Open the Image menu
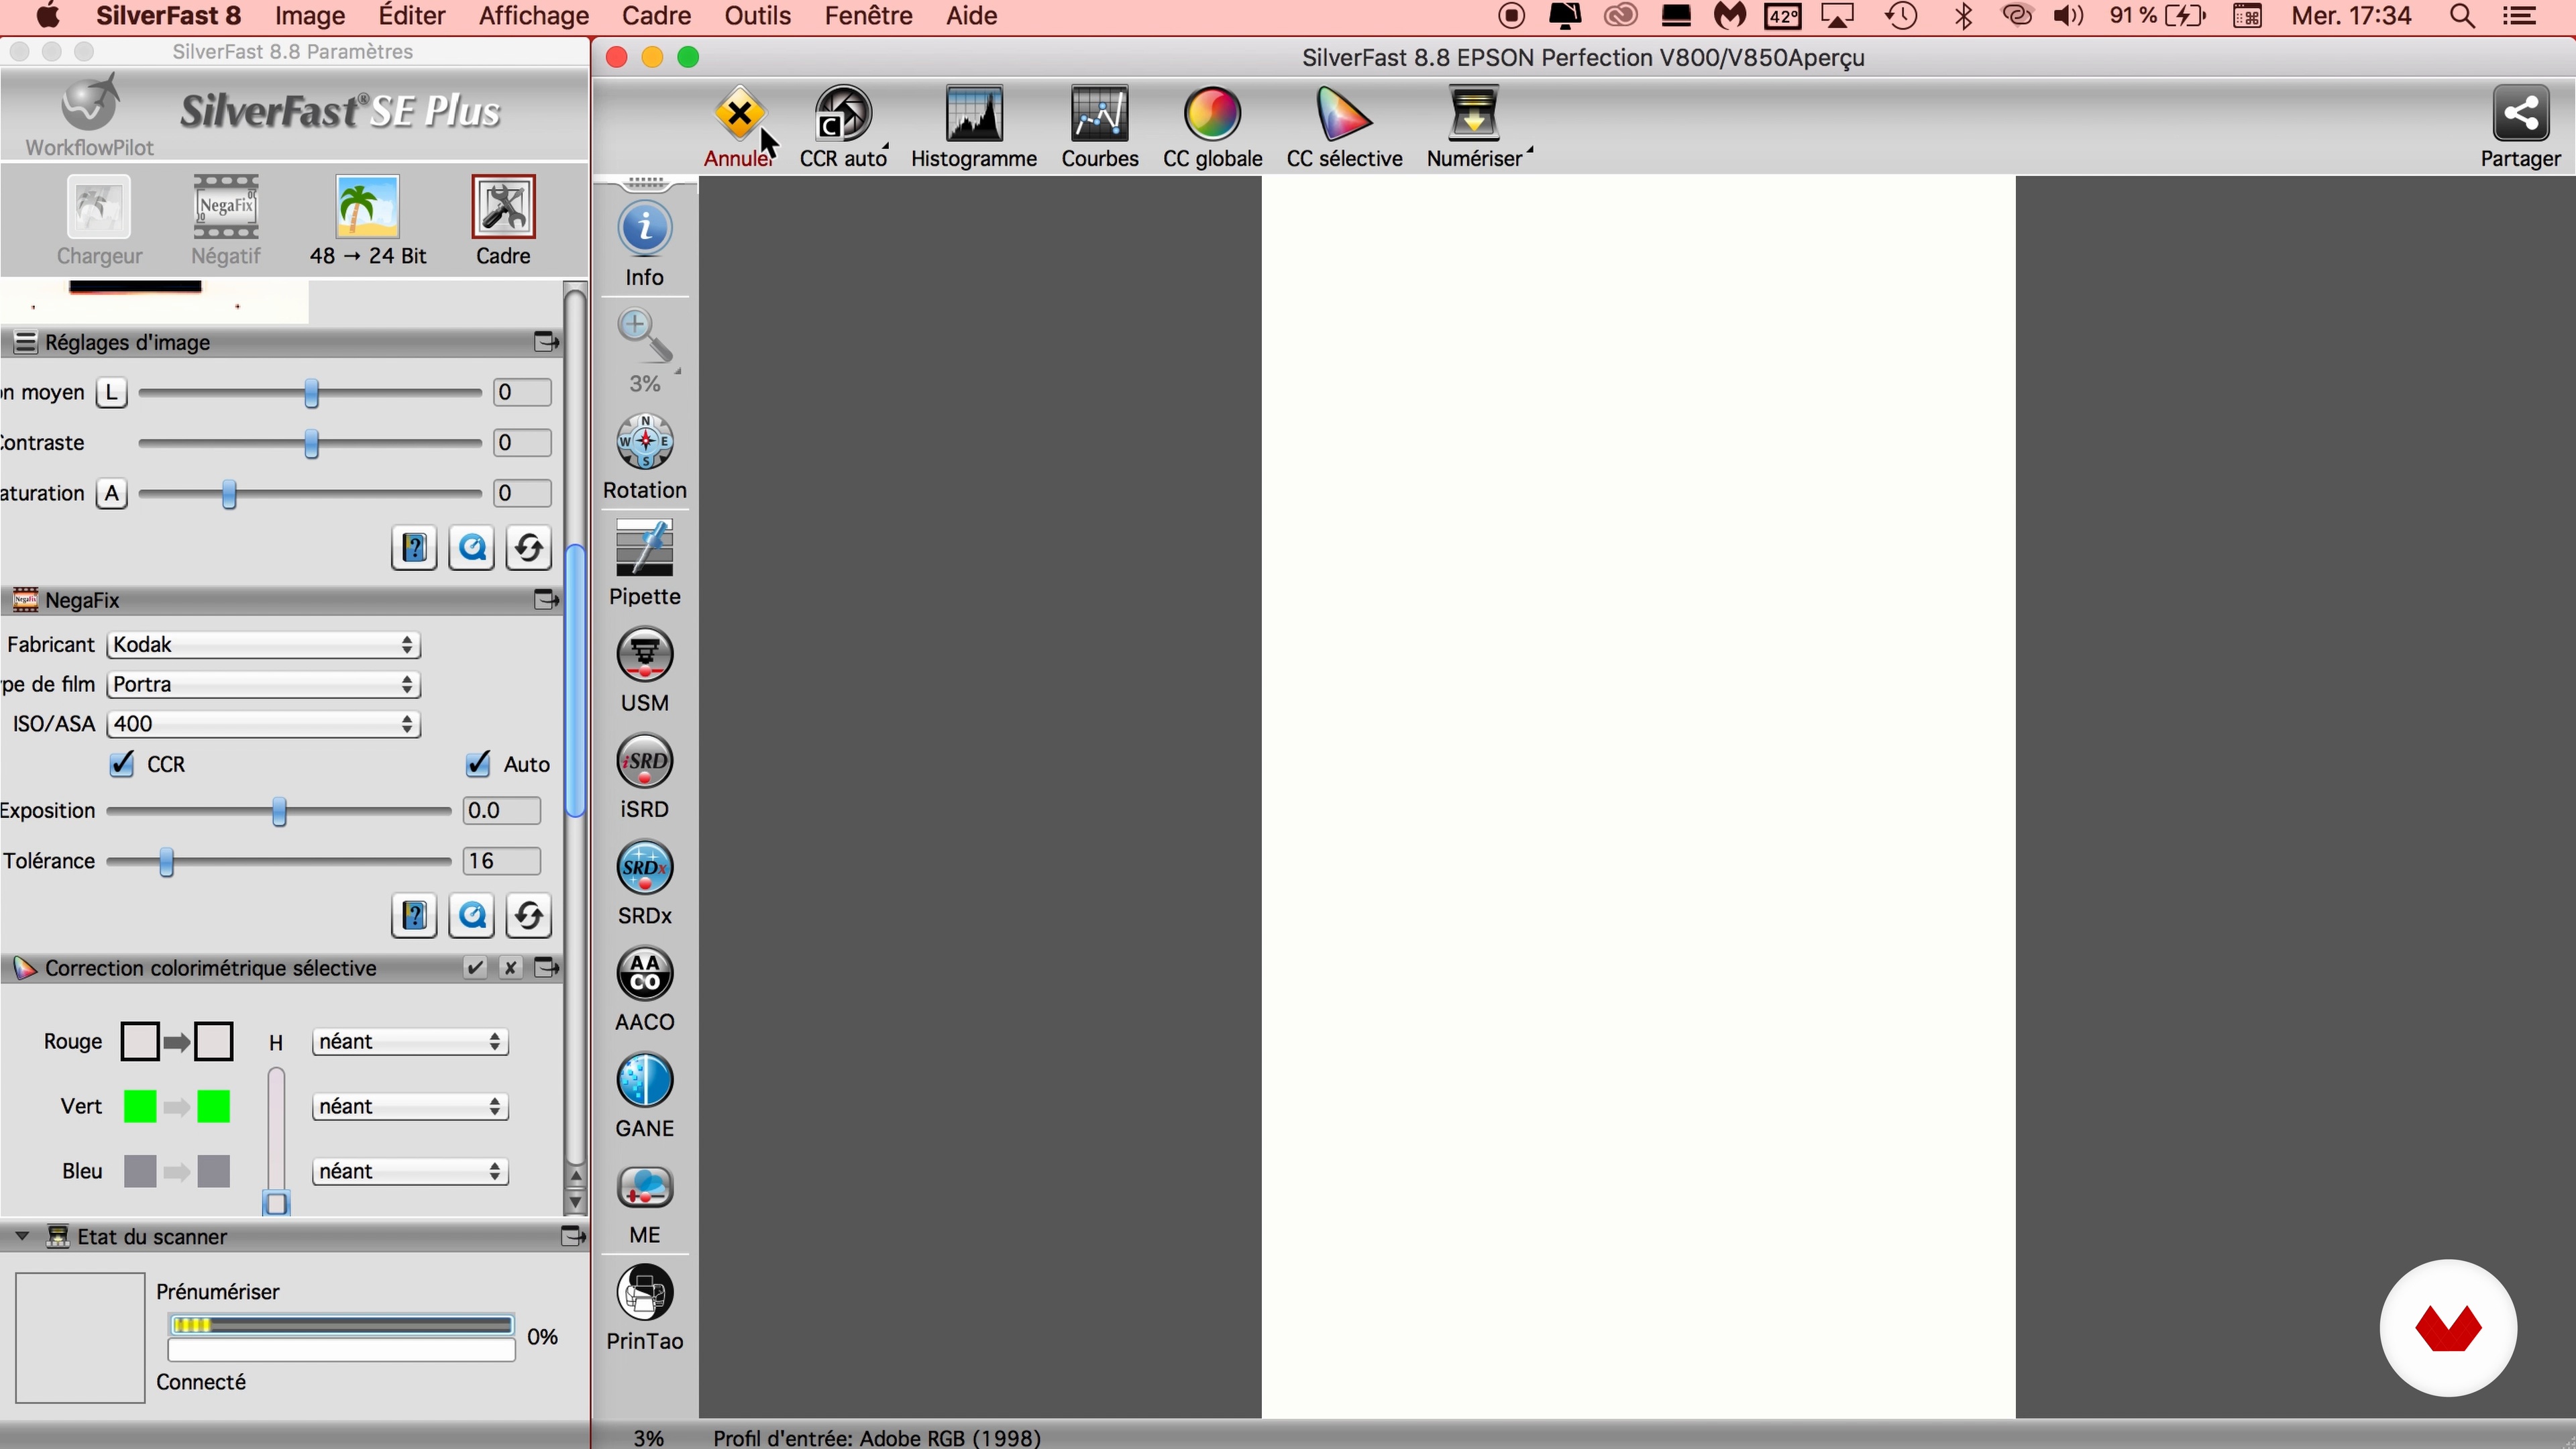Image resolution: width=2576 pixels, height=1449 pixels. (x=310, y=16)
